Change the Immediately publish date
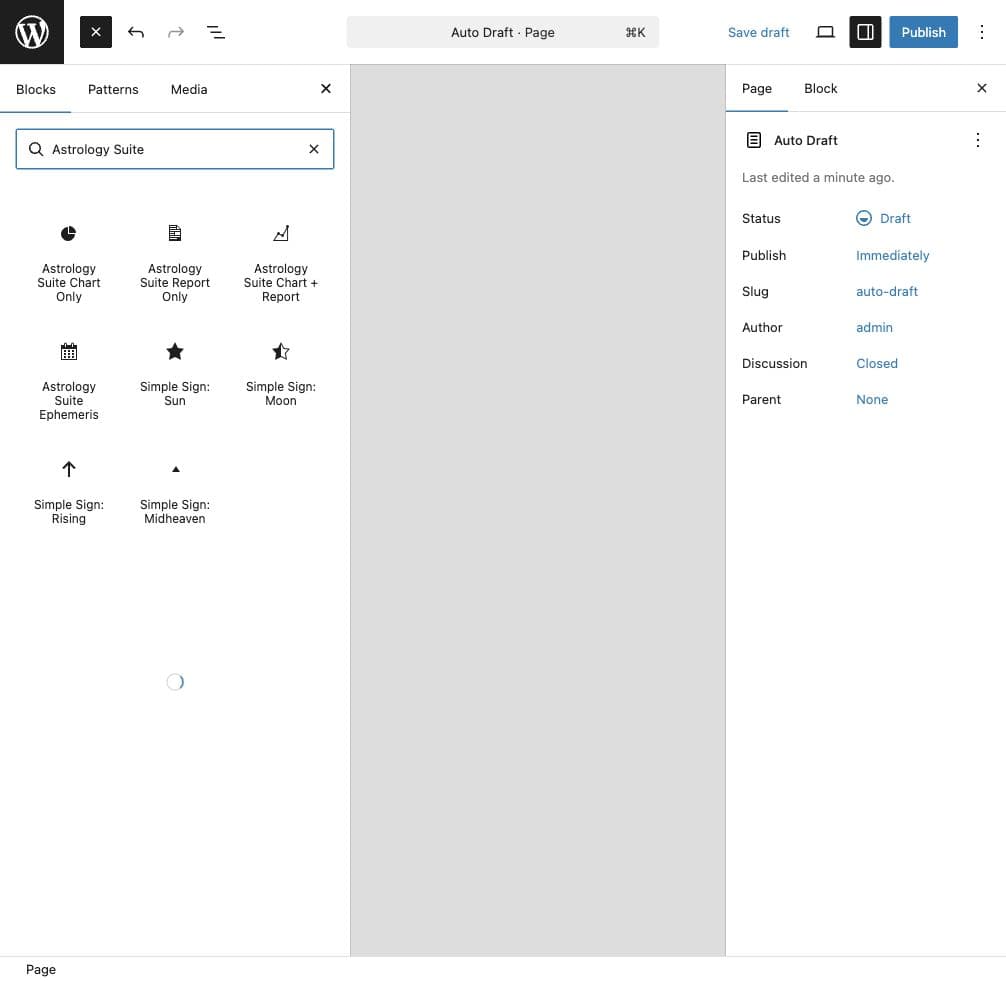Viewport: 1006px width, 981px height. pos(892,255)
